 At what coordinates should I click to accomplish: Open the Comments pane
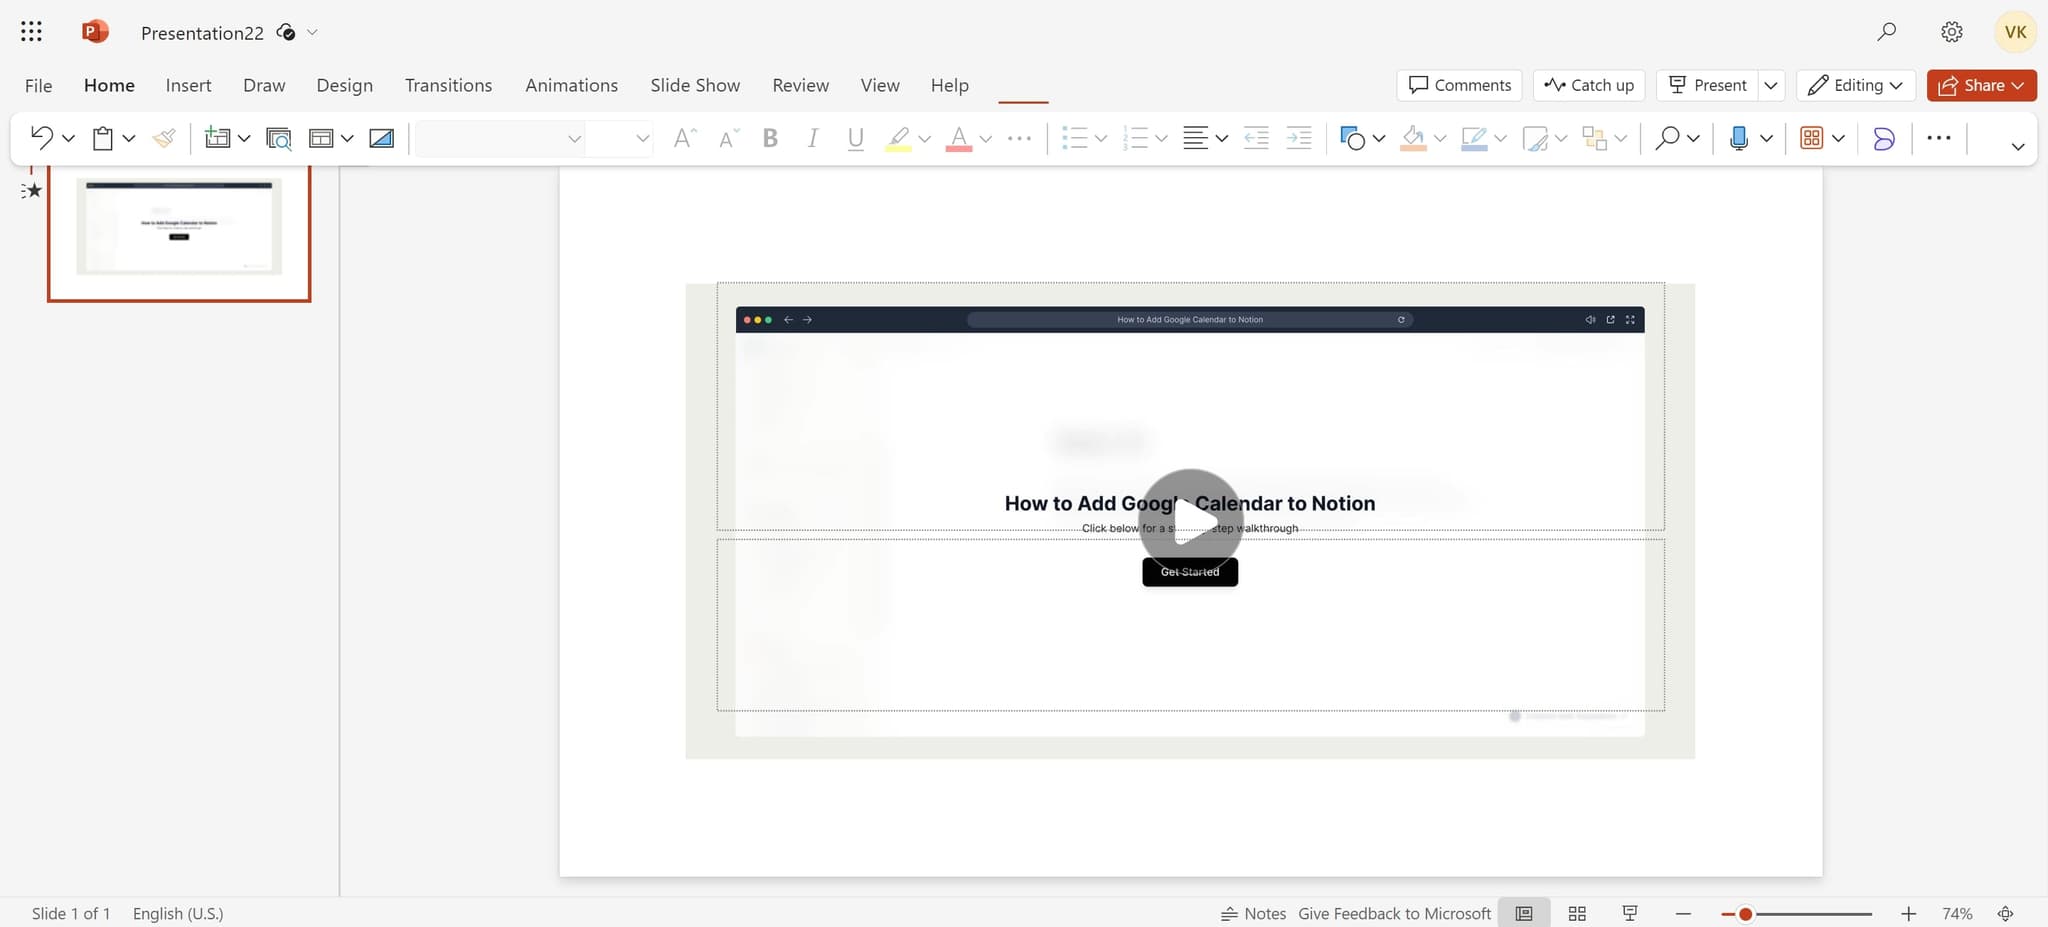point(1459,85)
